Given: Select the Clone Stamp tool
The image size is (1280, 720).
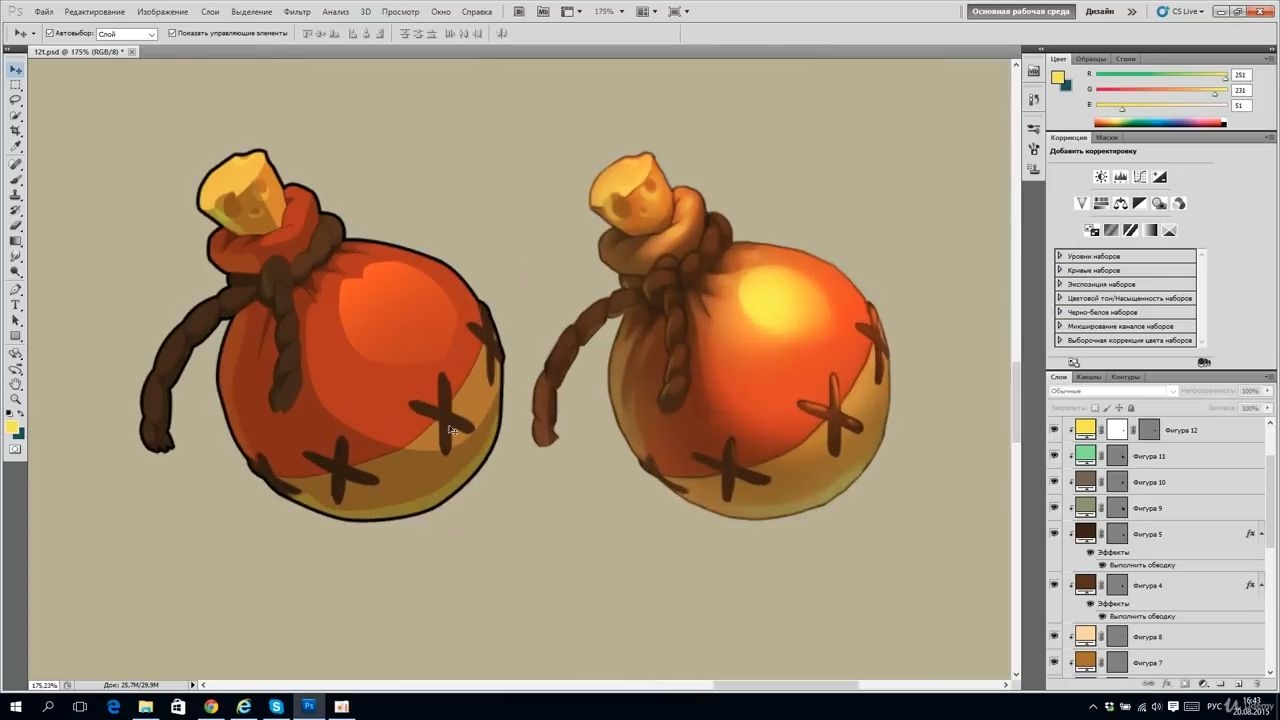Looking at the screenshot, I should pos(16,195).
